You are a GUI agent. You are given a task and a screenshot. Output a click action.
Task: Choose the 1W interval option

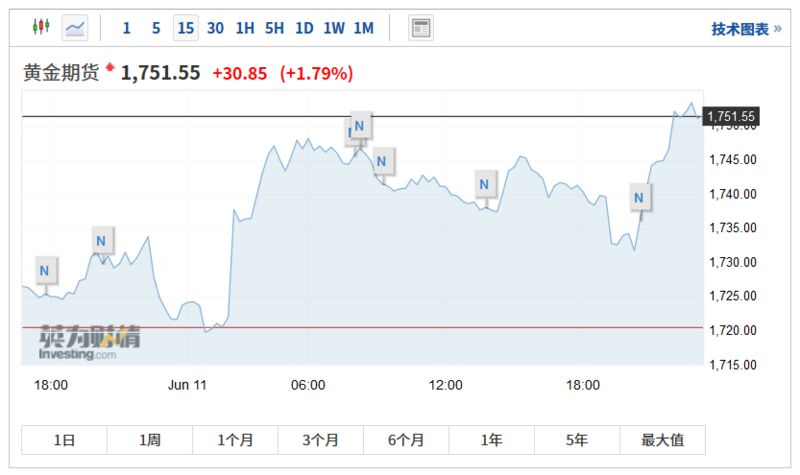[x=334, y=28]
